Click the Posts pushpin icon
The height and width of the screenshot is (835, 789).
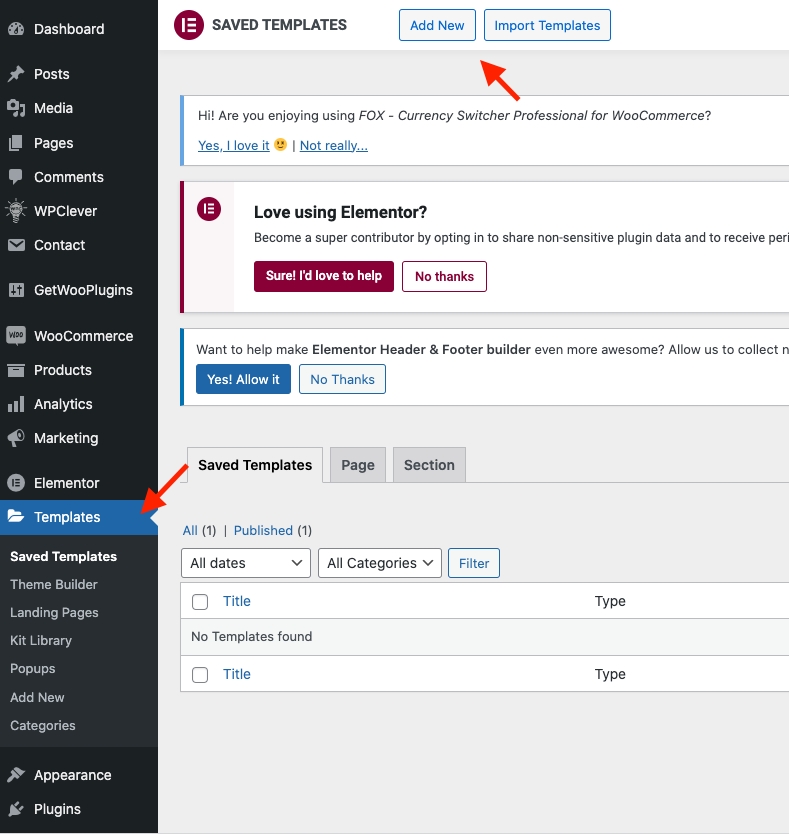[16, 74]
